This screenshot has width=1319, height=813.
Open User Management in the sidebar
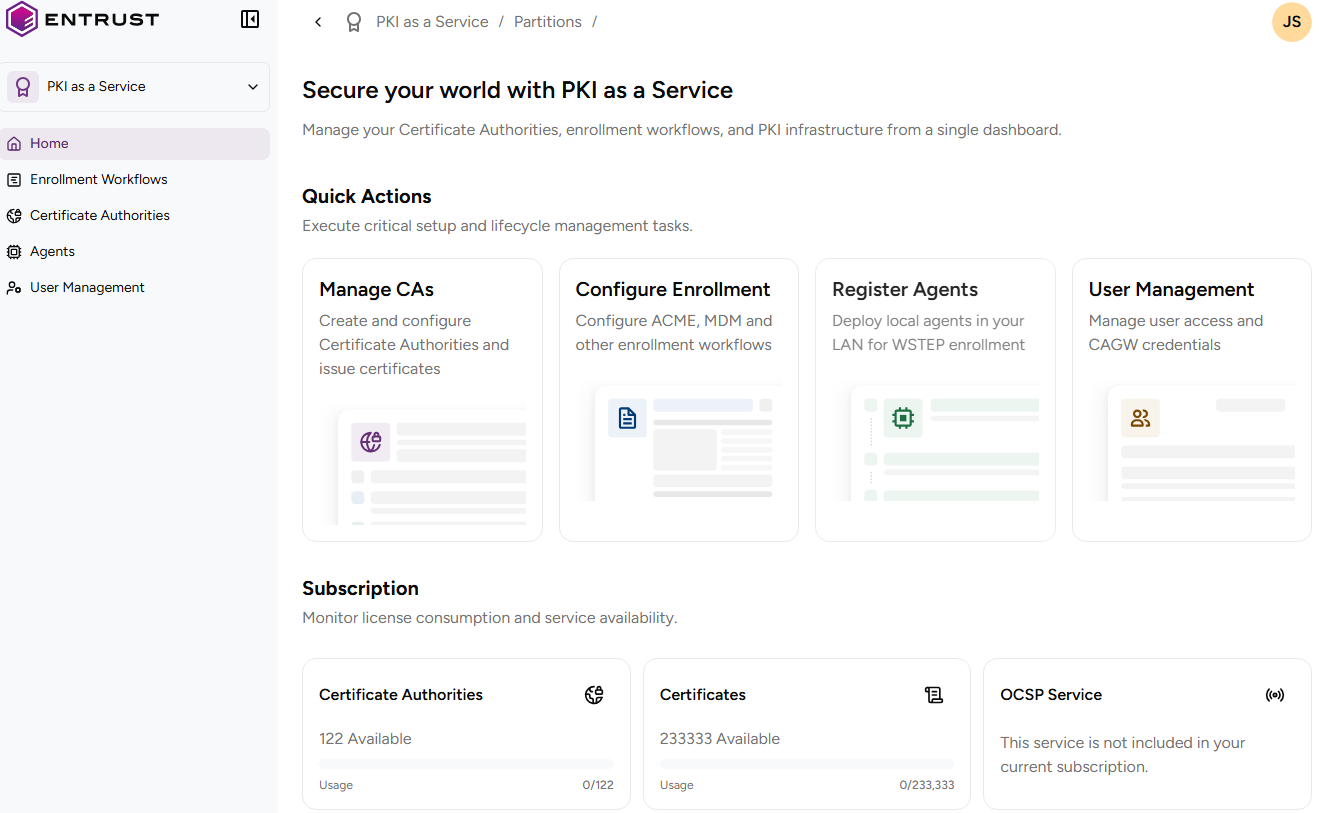click(87, 288)
